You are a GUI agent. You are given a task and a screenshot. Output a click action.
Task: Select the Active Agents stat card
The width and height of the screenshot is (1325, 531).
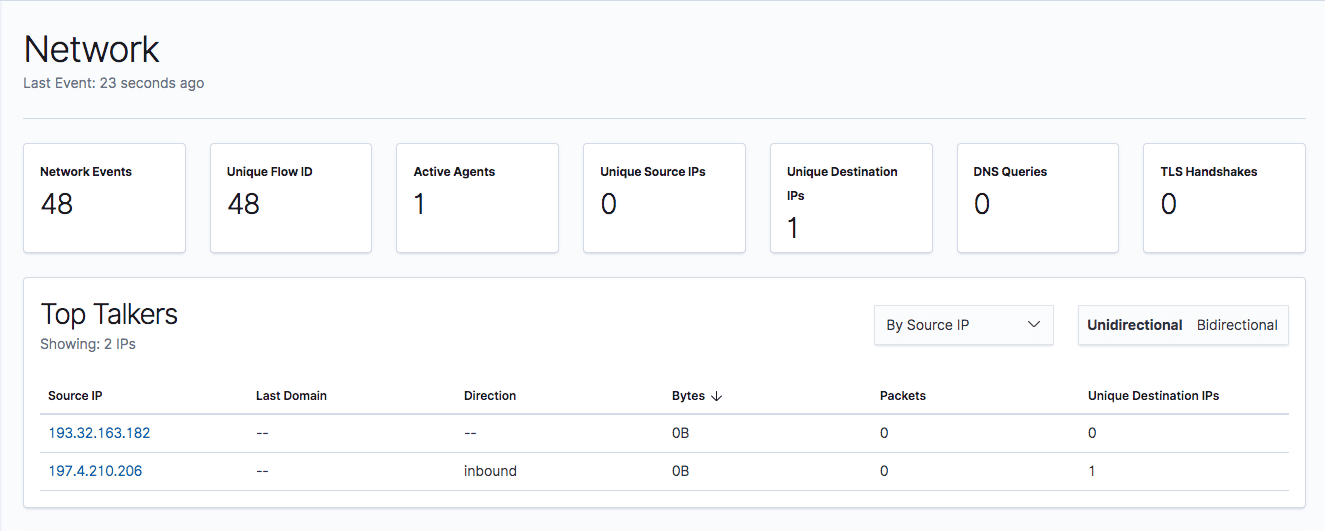point(478,198)
